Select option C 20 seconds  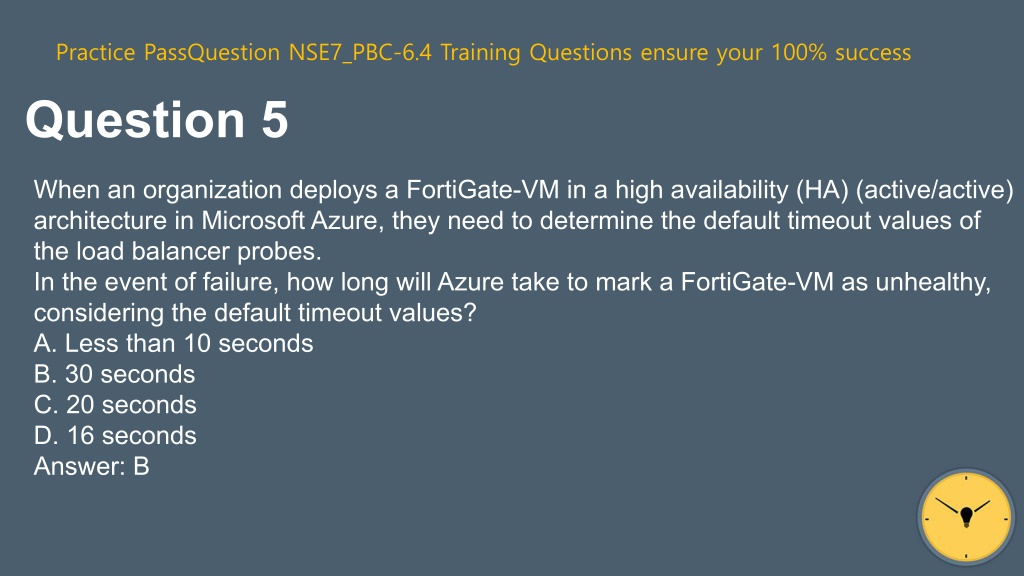(x=115, y=405)
